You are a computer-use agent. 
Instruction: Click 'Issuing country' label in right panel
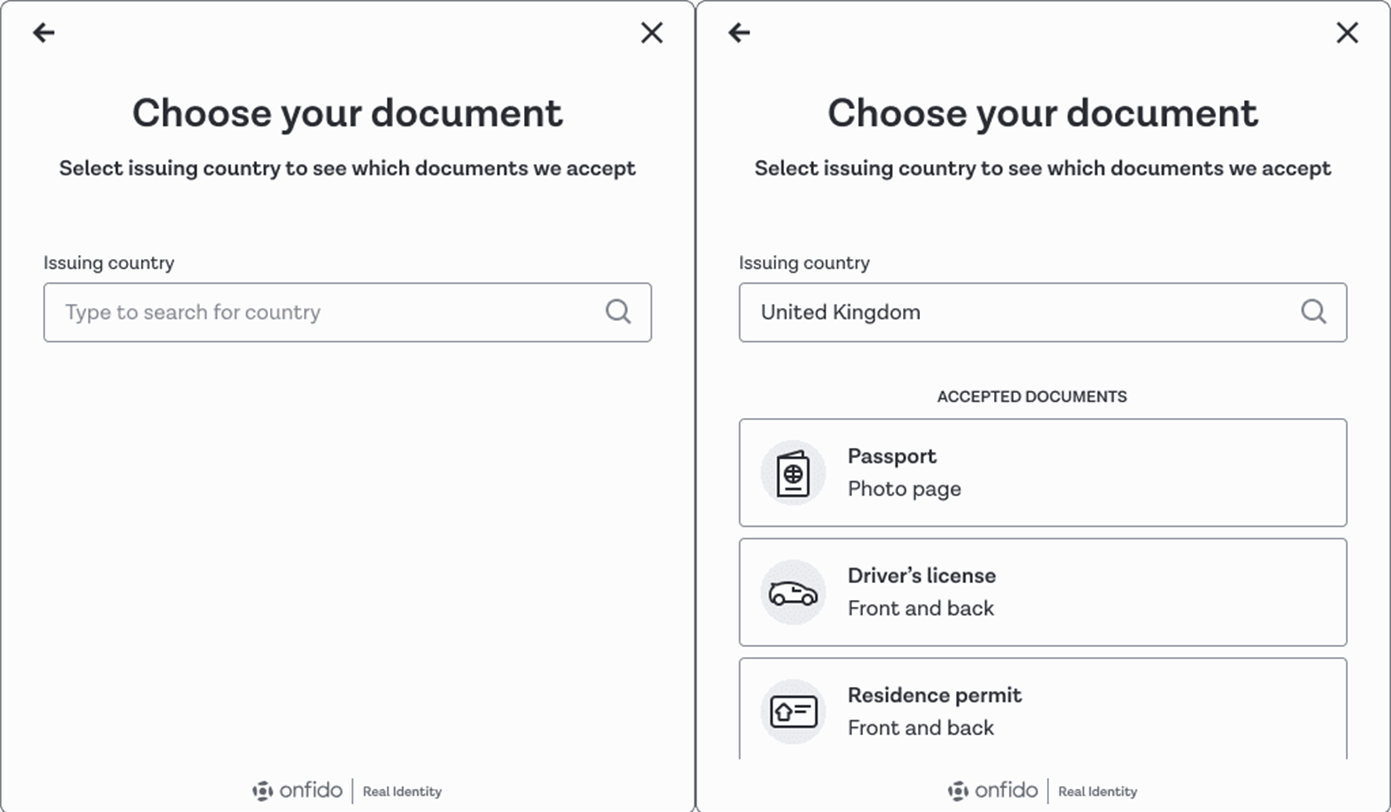pos(805,263)
